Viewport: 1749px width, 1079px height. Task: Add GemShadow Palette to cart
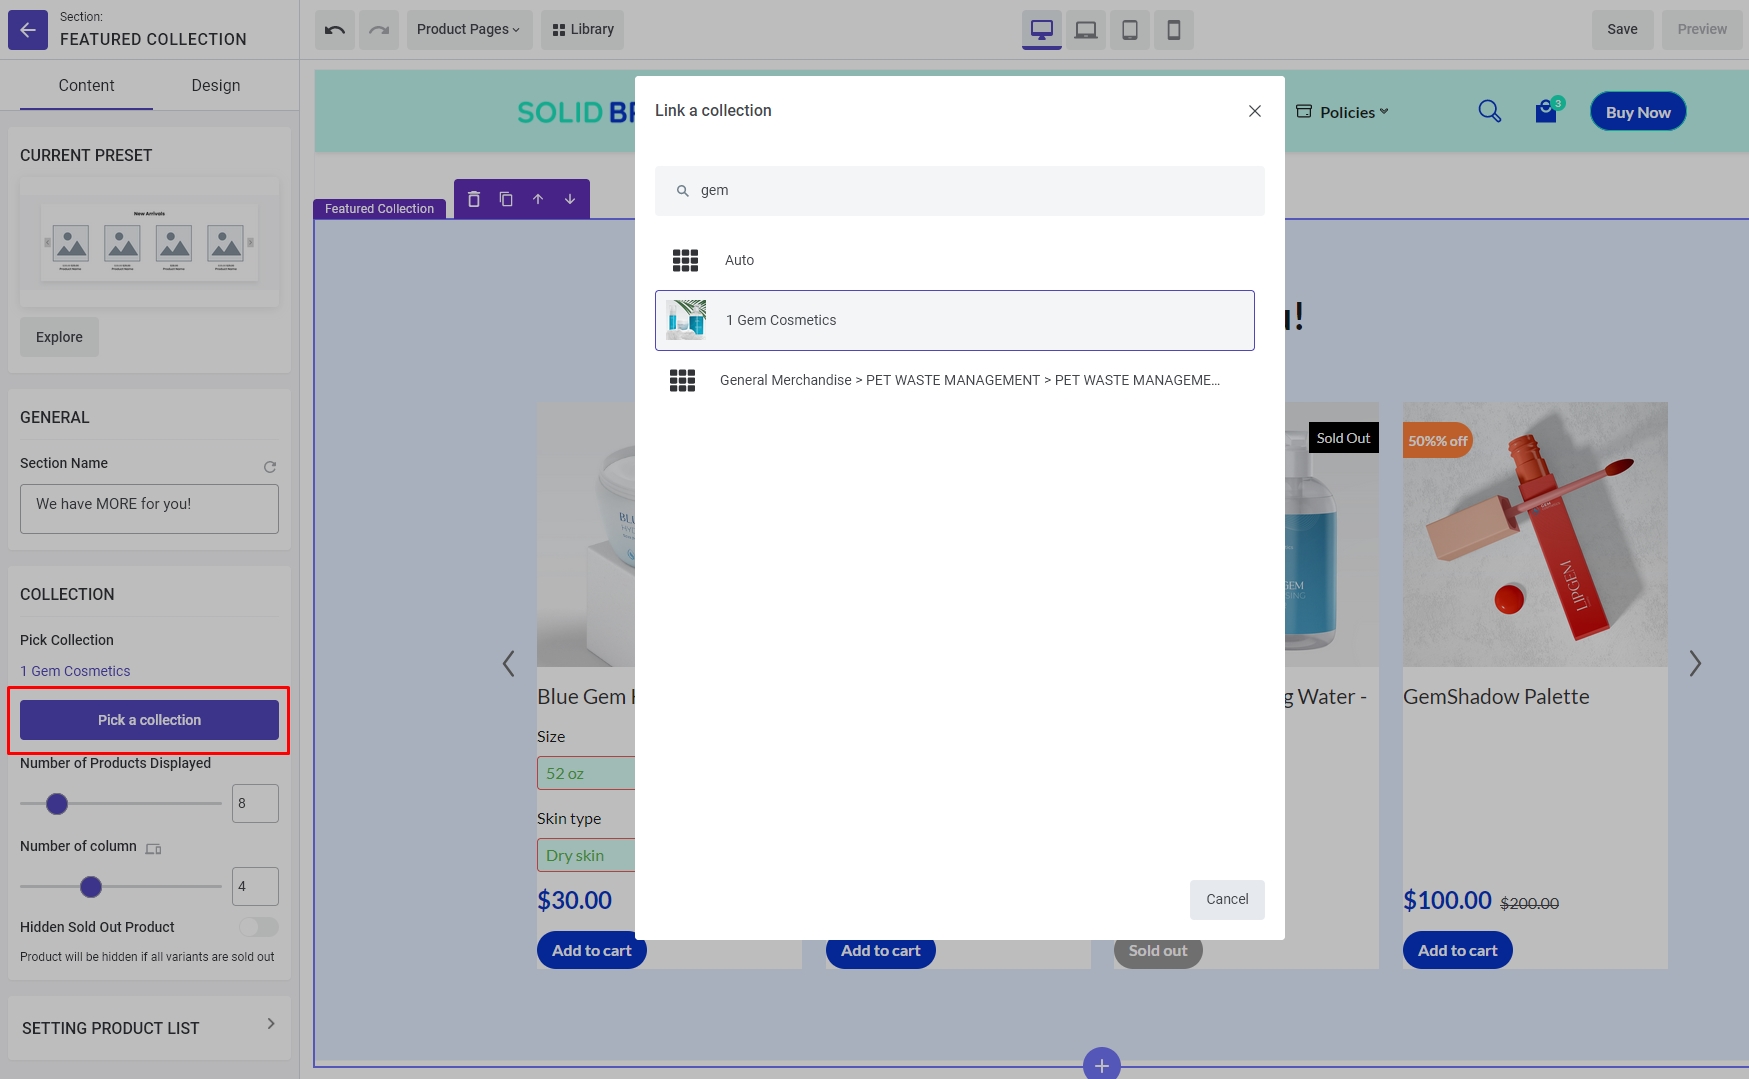pyautogui.click(x=1457, y=950)
